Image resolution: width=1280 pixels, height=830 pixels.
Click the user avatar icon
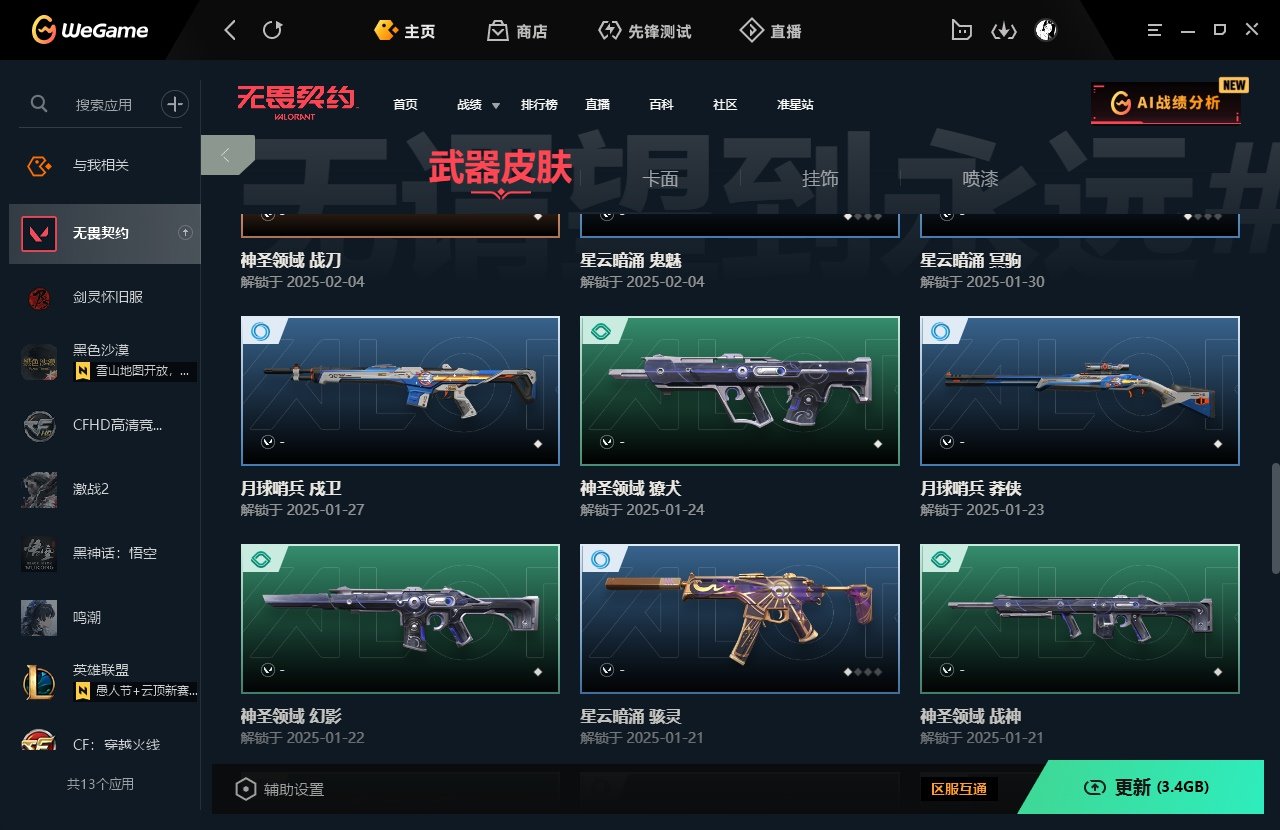(x=1046, y=31)
